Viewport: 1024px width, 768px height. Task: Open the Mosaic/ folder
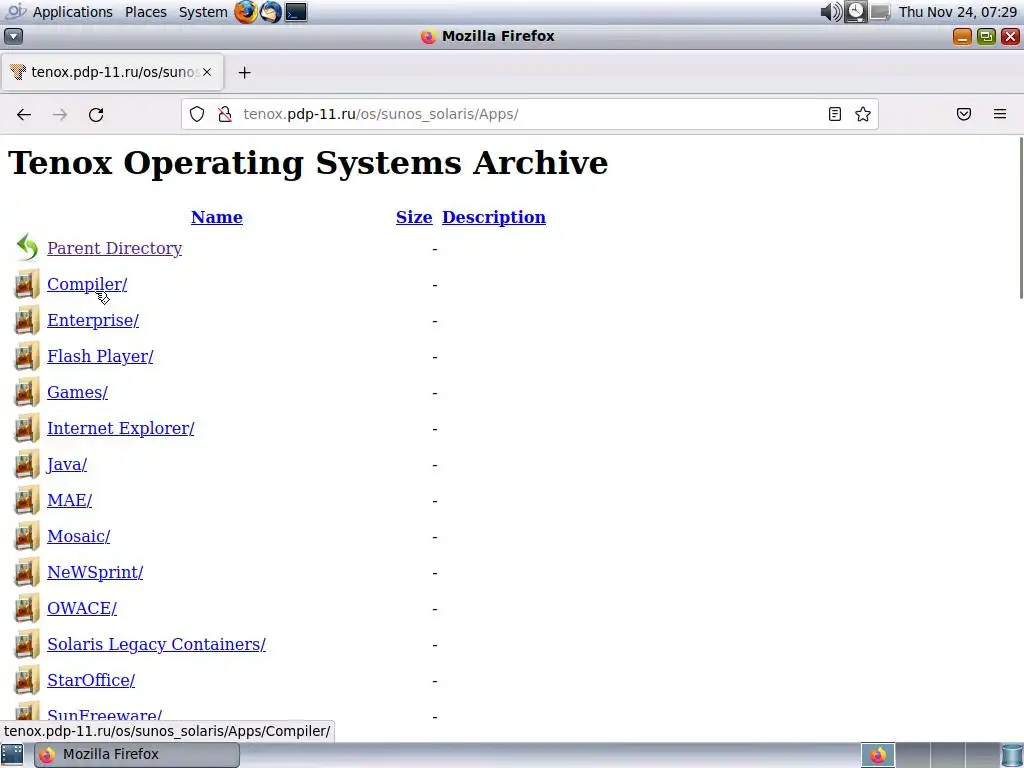pyautogui.click(x=78, y=536)
